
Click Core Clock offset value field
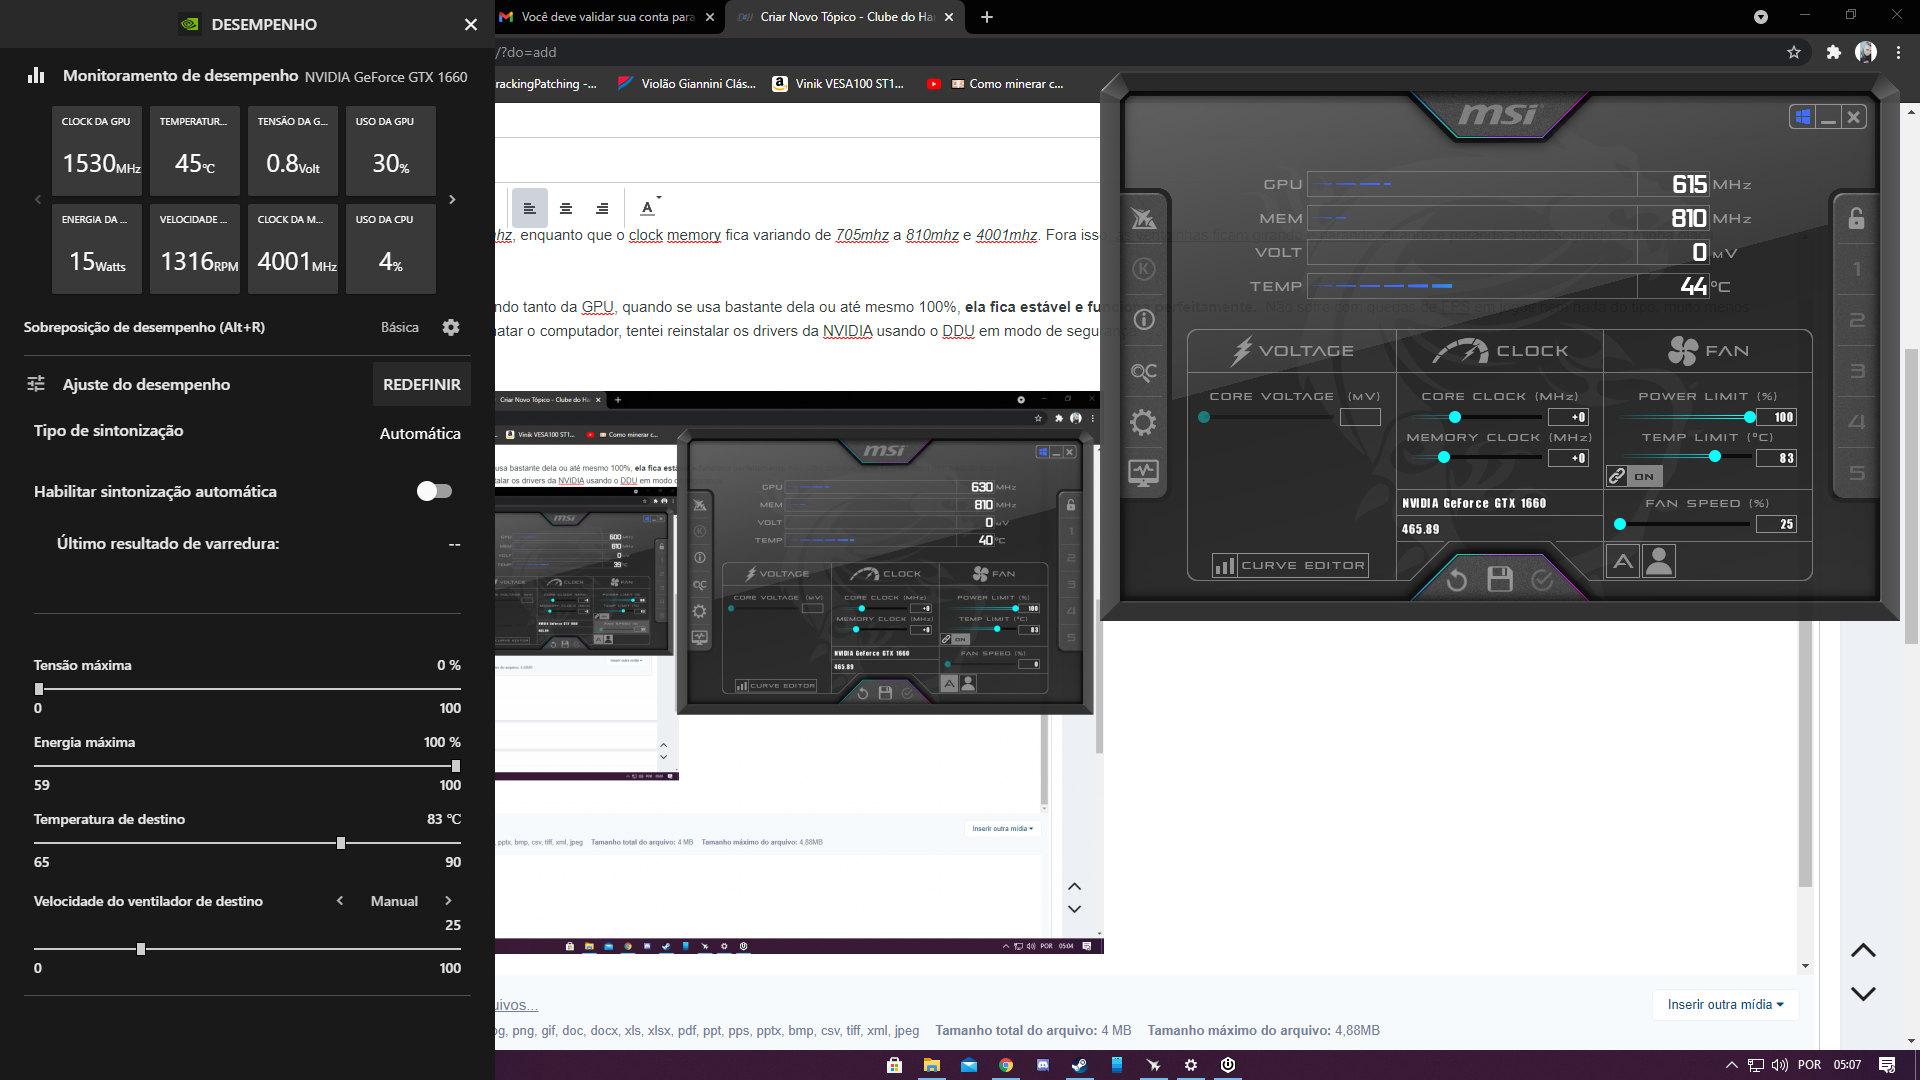[1568, 417]
